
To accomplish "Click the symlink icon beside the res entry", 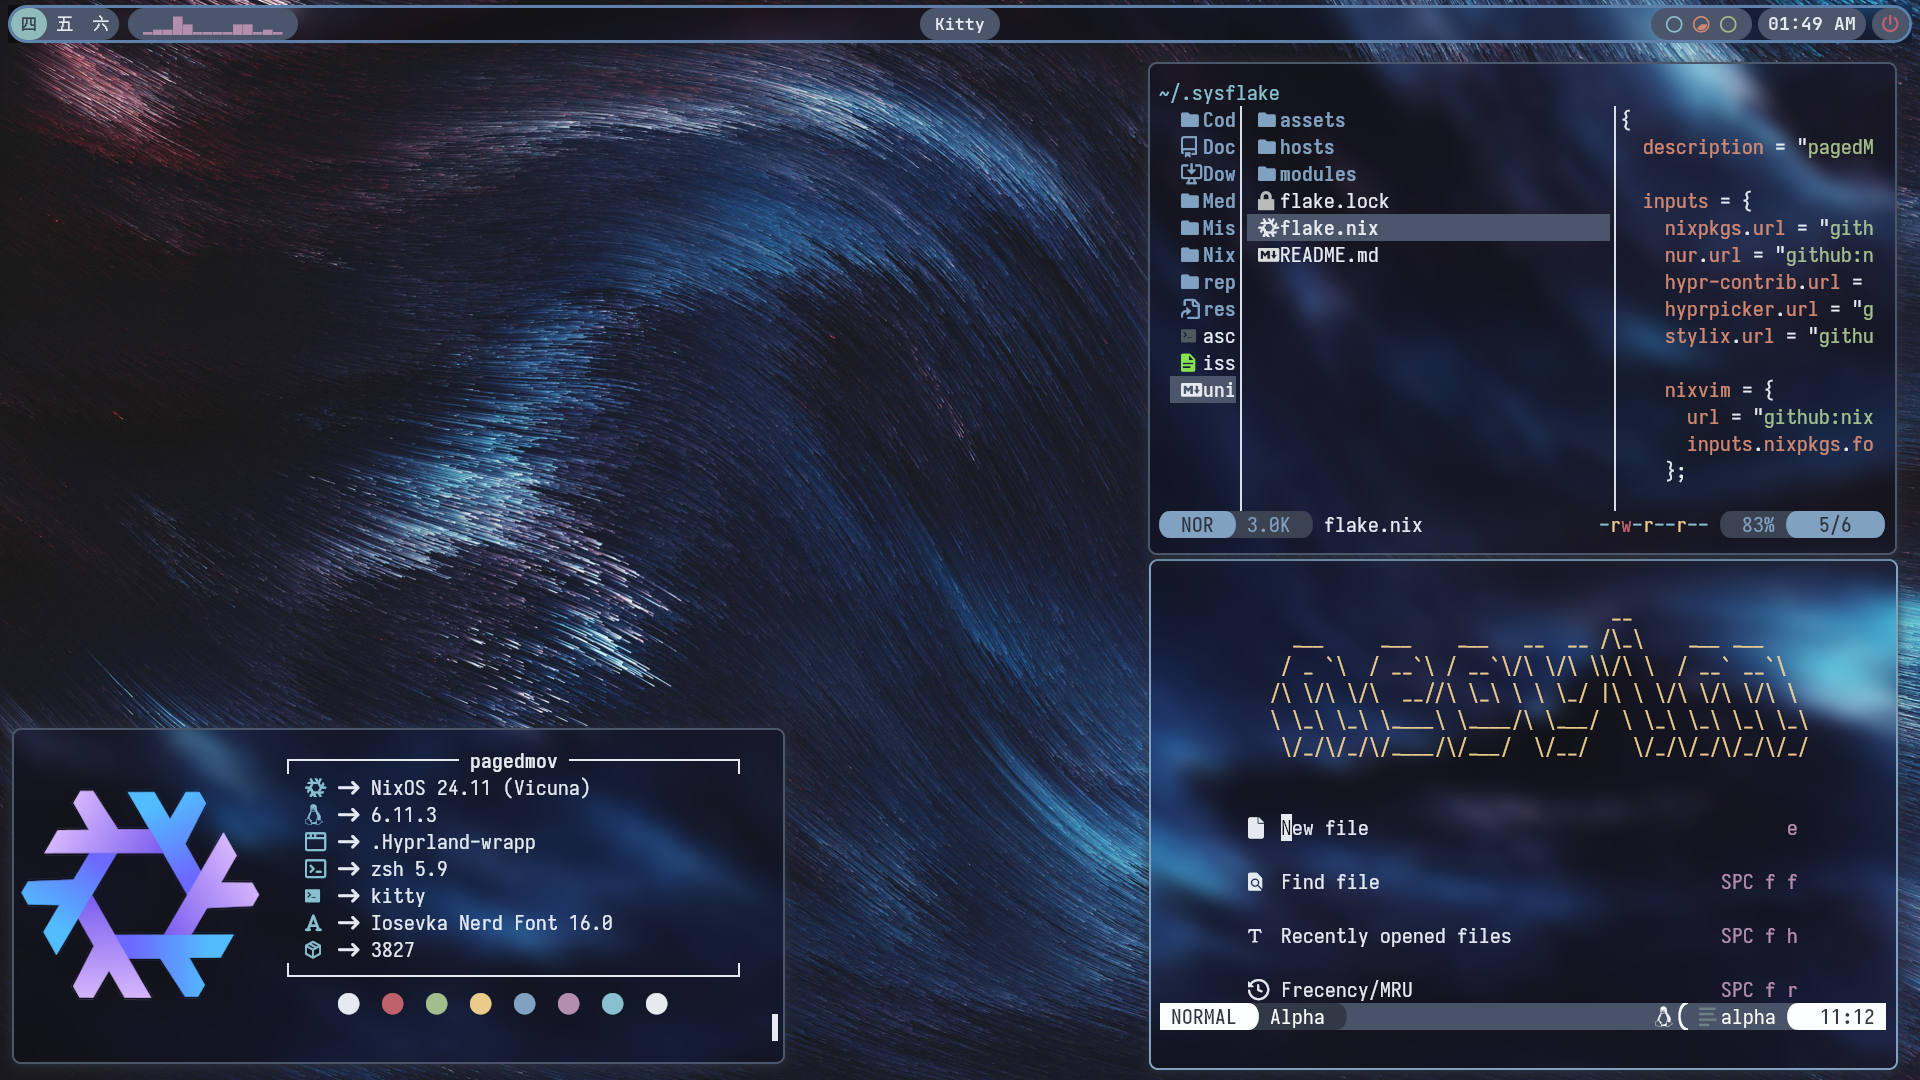I will pyautogui.click(x=1189, y=309).
